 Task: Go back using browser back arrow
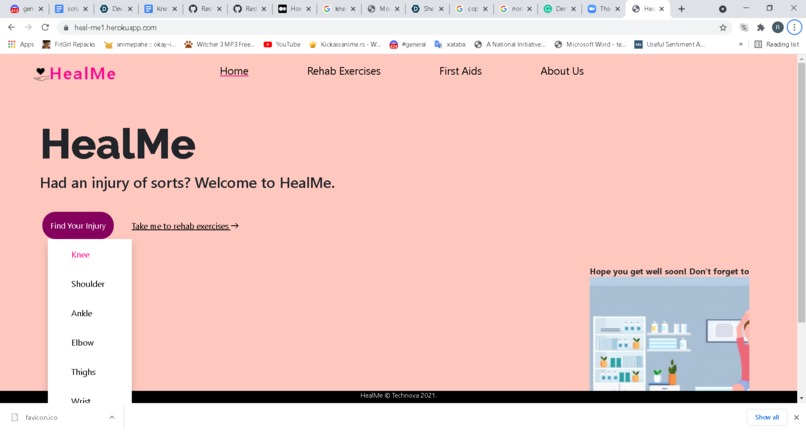click(x=11, y=27)
